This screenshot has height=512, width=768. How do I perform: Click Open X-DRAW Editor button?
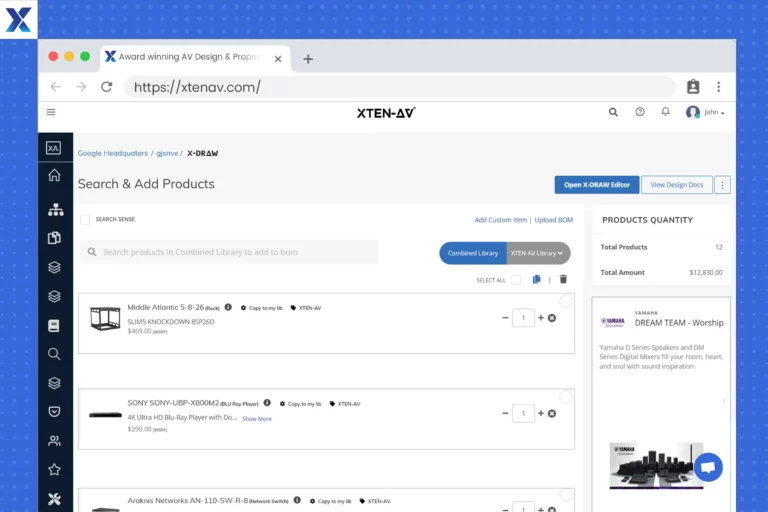(596, 185)
